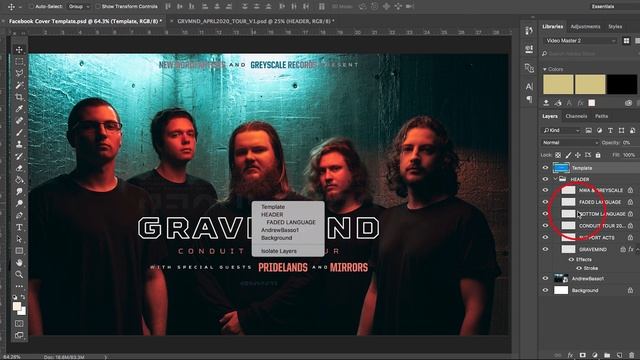Enable Show Transform Controls checkbox

point(98,7)
